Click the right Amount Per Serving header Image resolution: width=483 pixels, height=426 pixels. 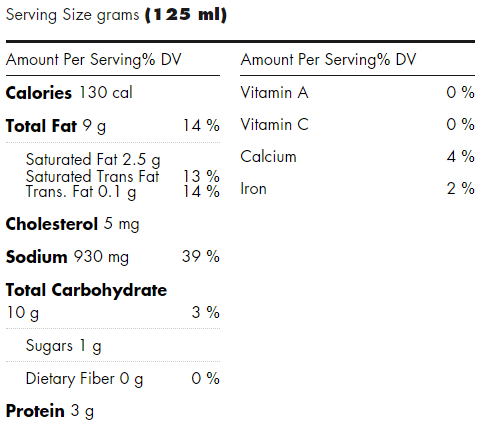pyautogui.click(x=328, y=60)
